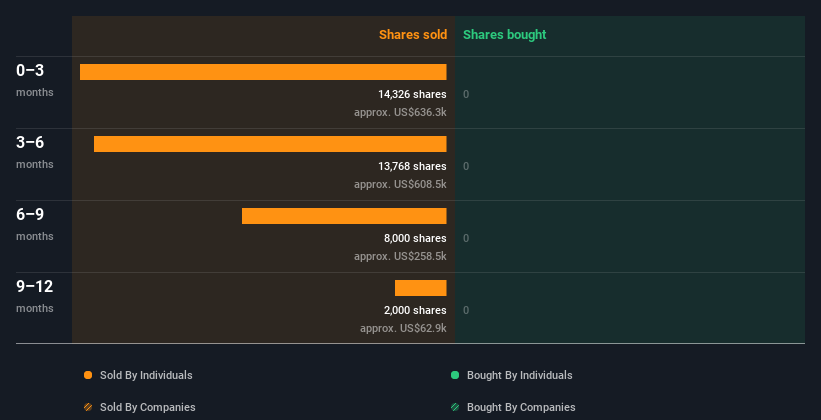Click the 9–12 months row label
This screenshot has width=821, height=420.
coord(35,296)
